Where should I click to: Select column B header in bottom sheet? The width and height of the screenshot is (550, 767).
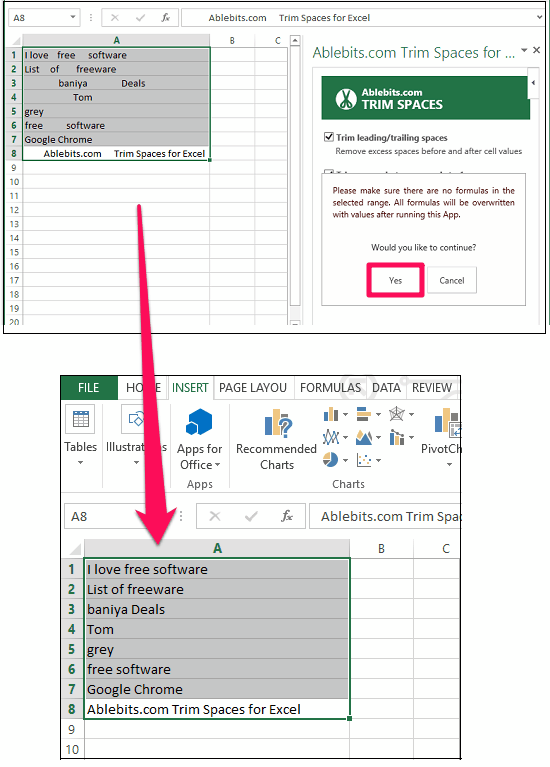click(381, 548)
